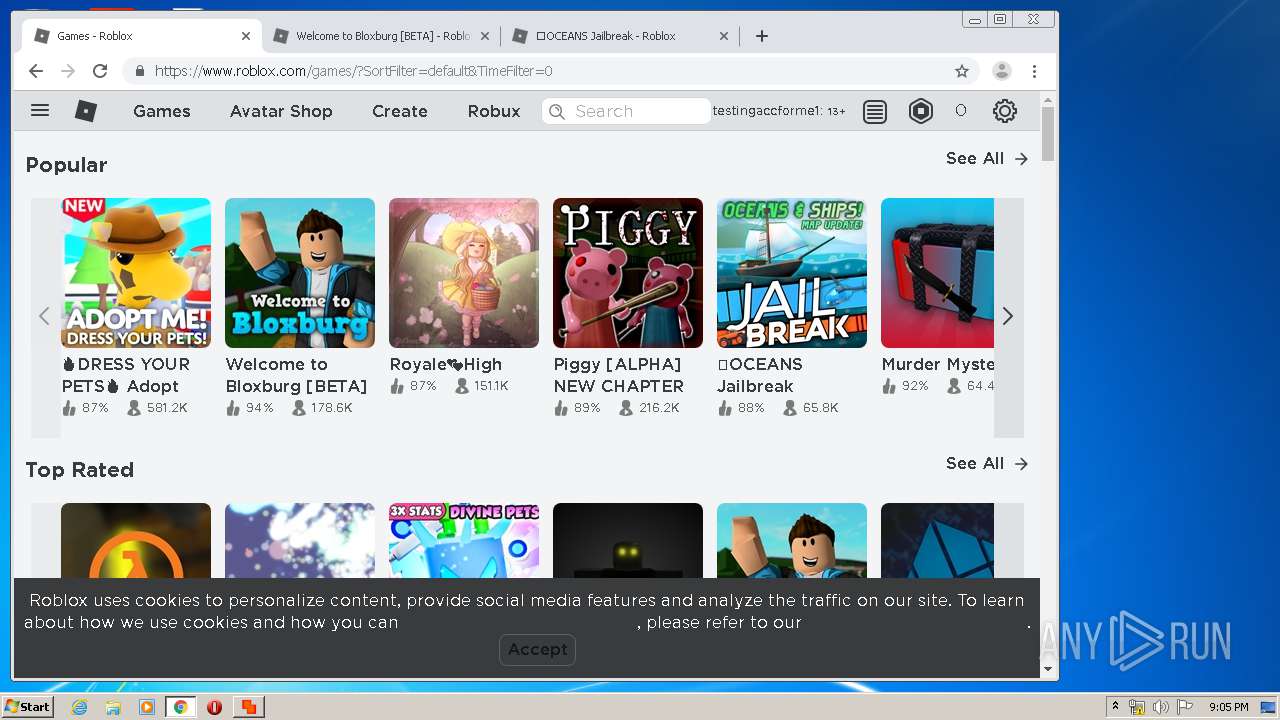The image size is (1280, 720).
Task: Select the Games - Roblox tab
Action: (143, 36)
